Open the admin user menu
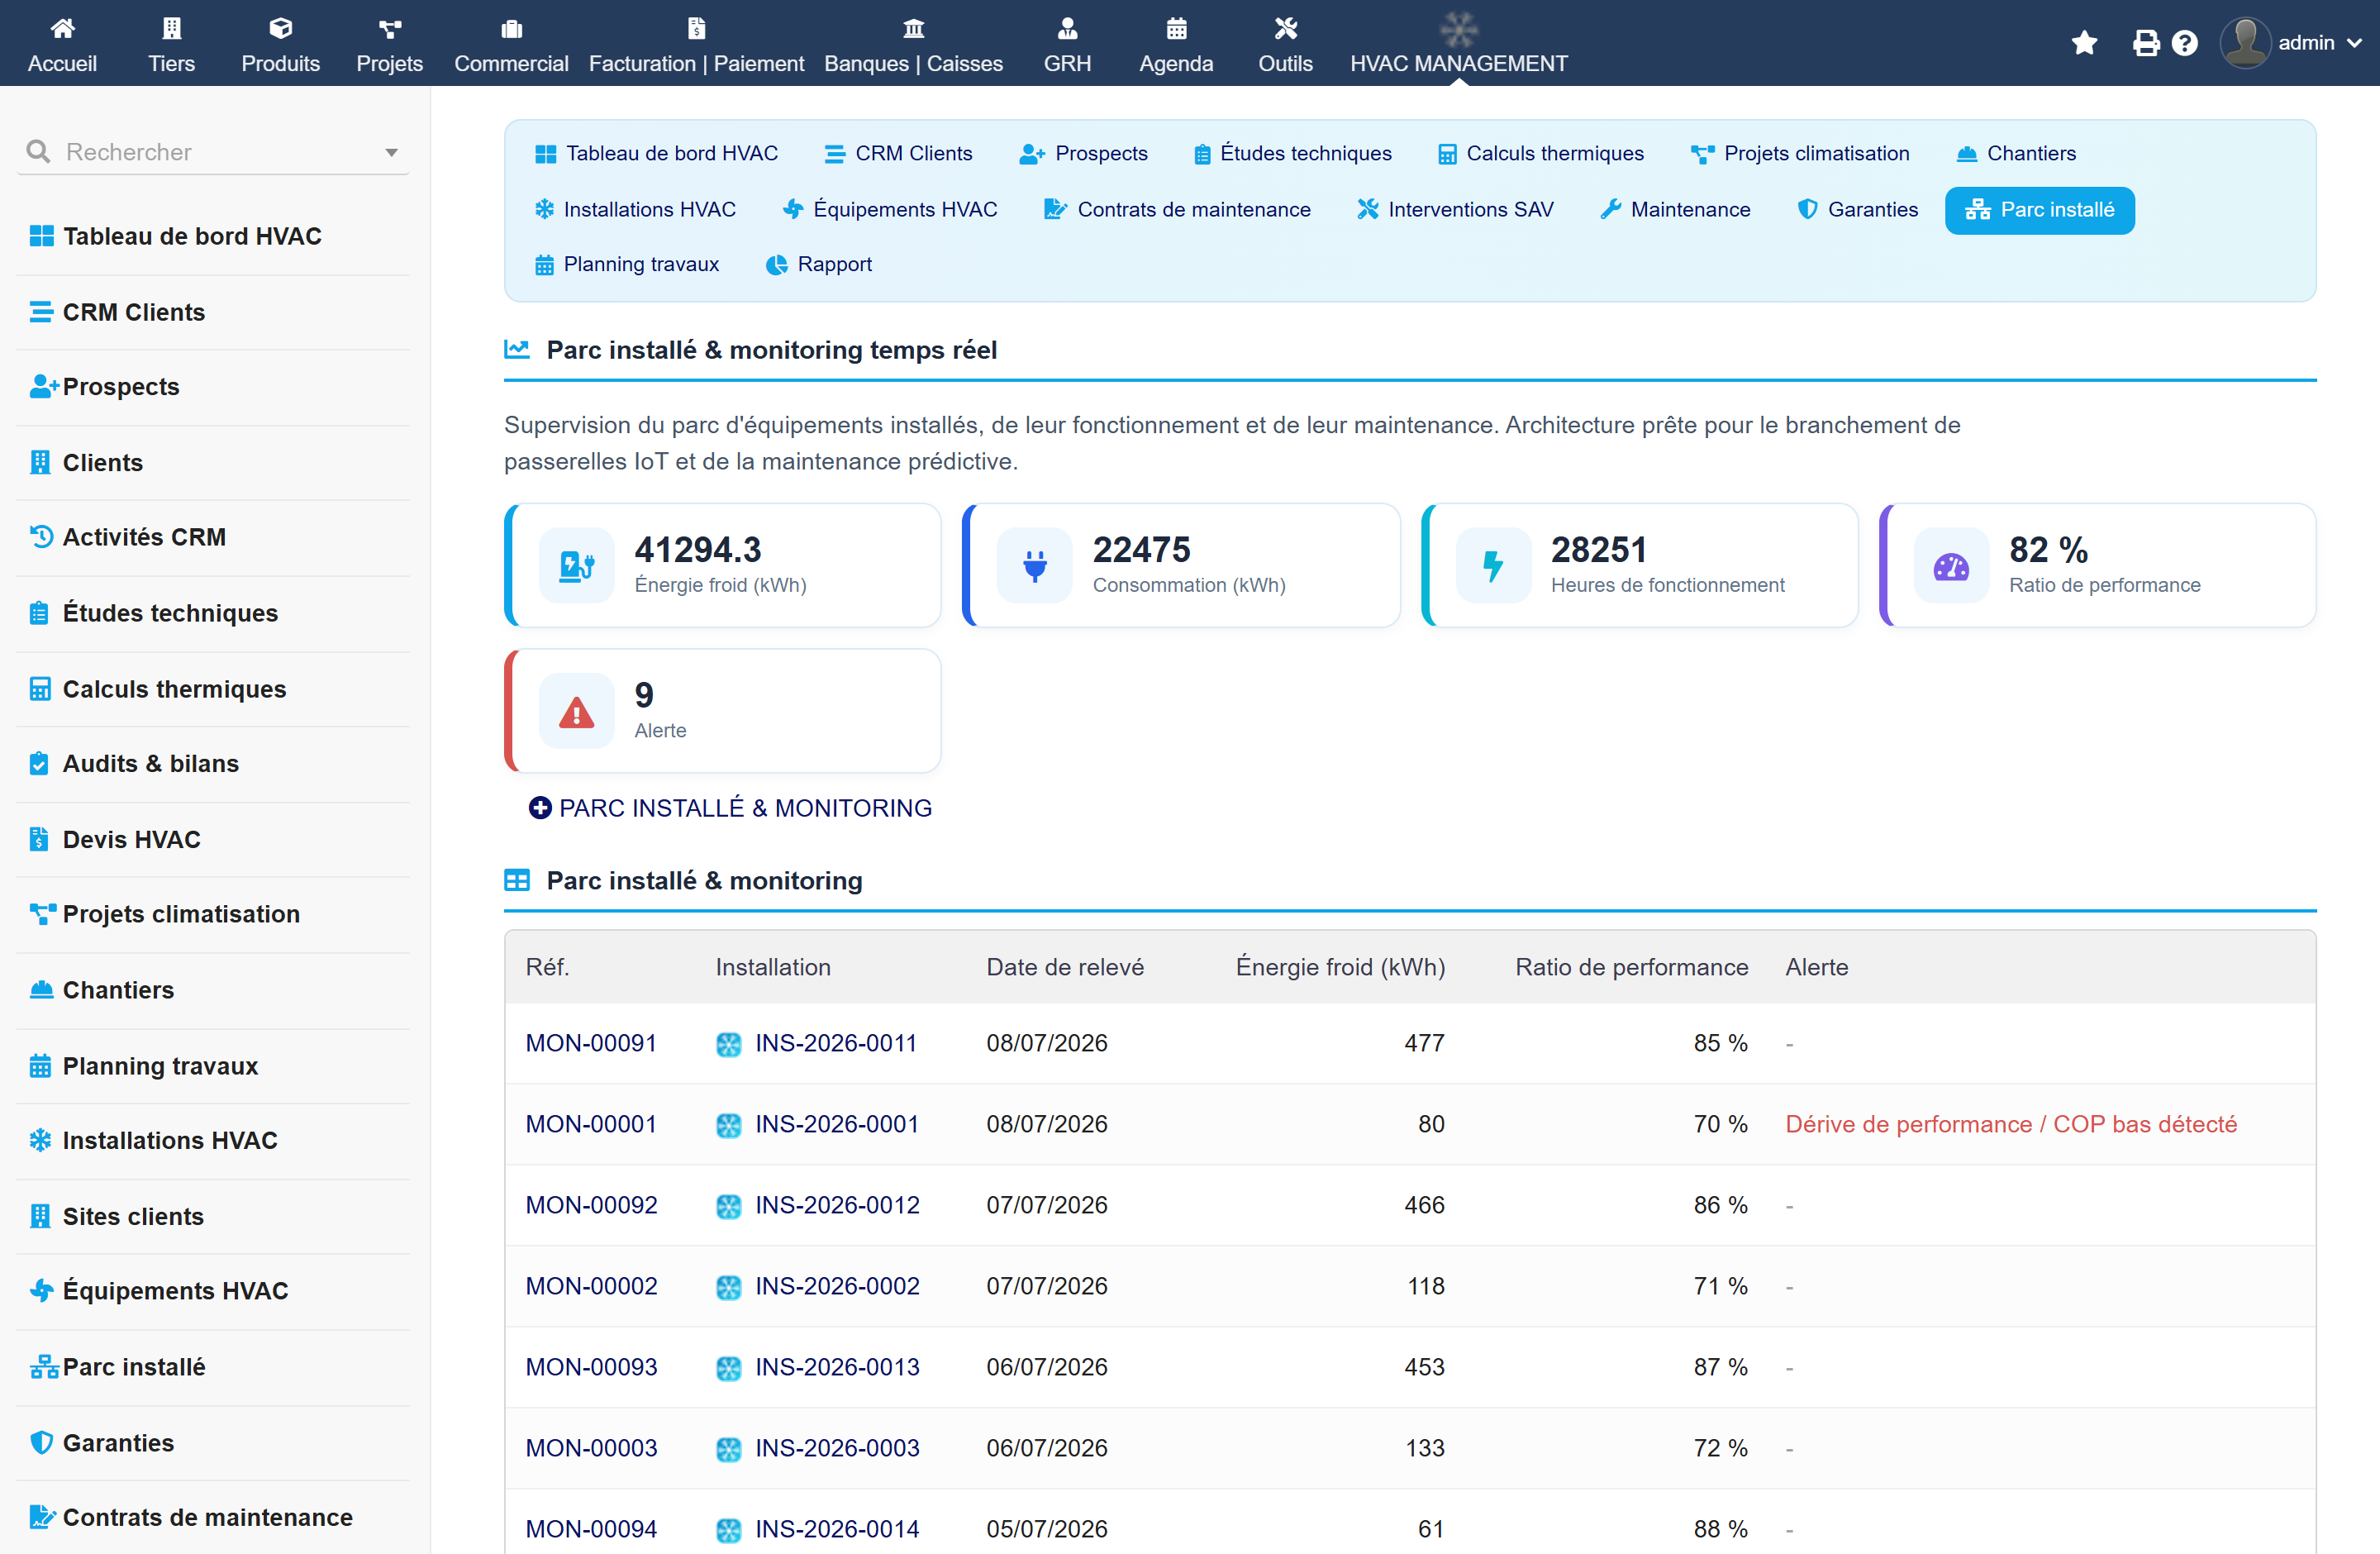 tap(2290, 43)
